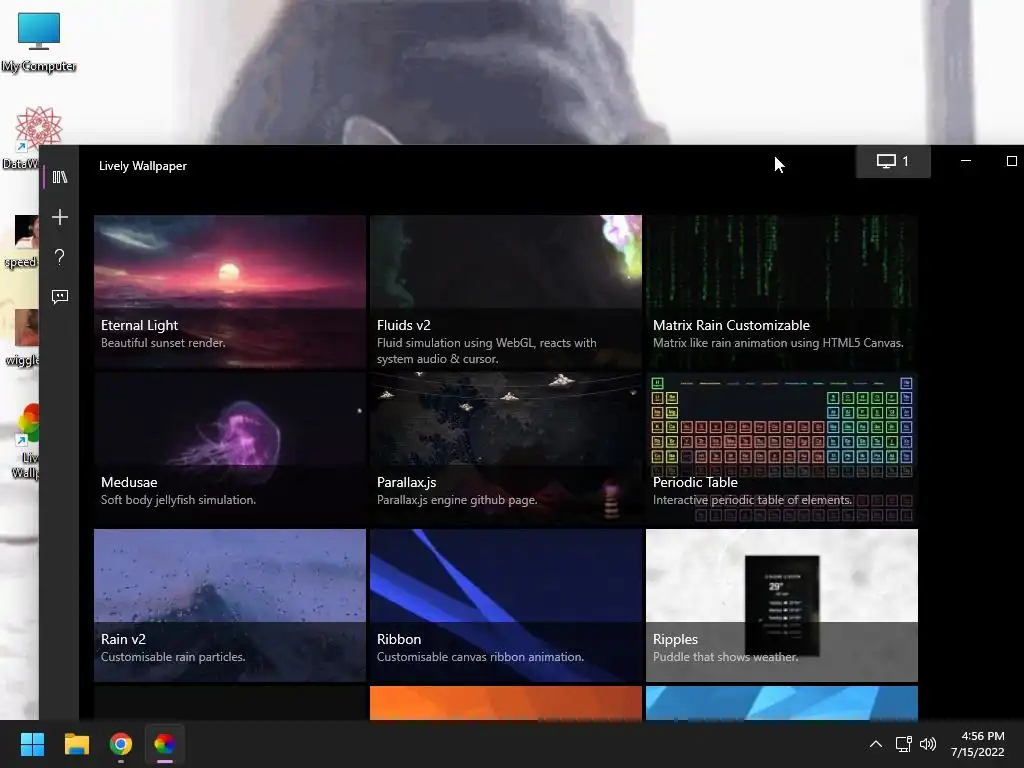Select the Medusae jellyfish wallpaper
This screenshot has height=768, width=1024.
coord(230,449)
